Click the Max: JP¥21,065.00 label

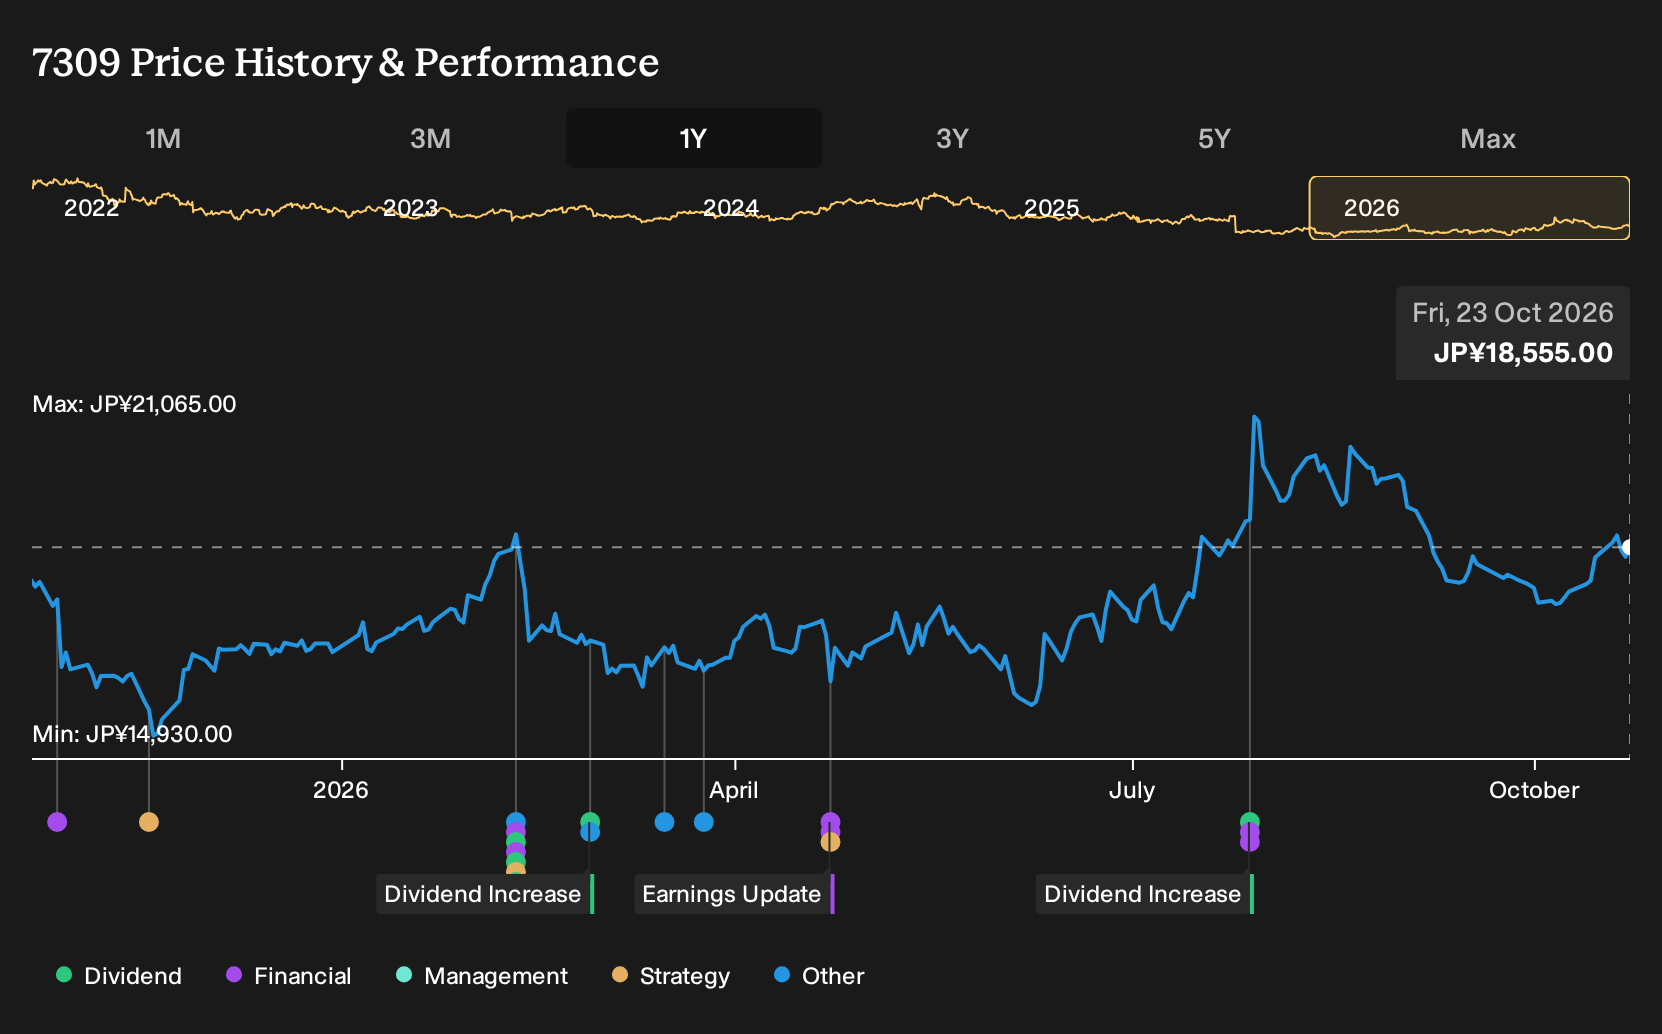[135, 404]
